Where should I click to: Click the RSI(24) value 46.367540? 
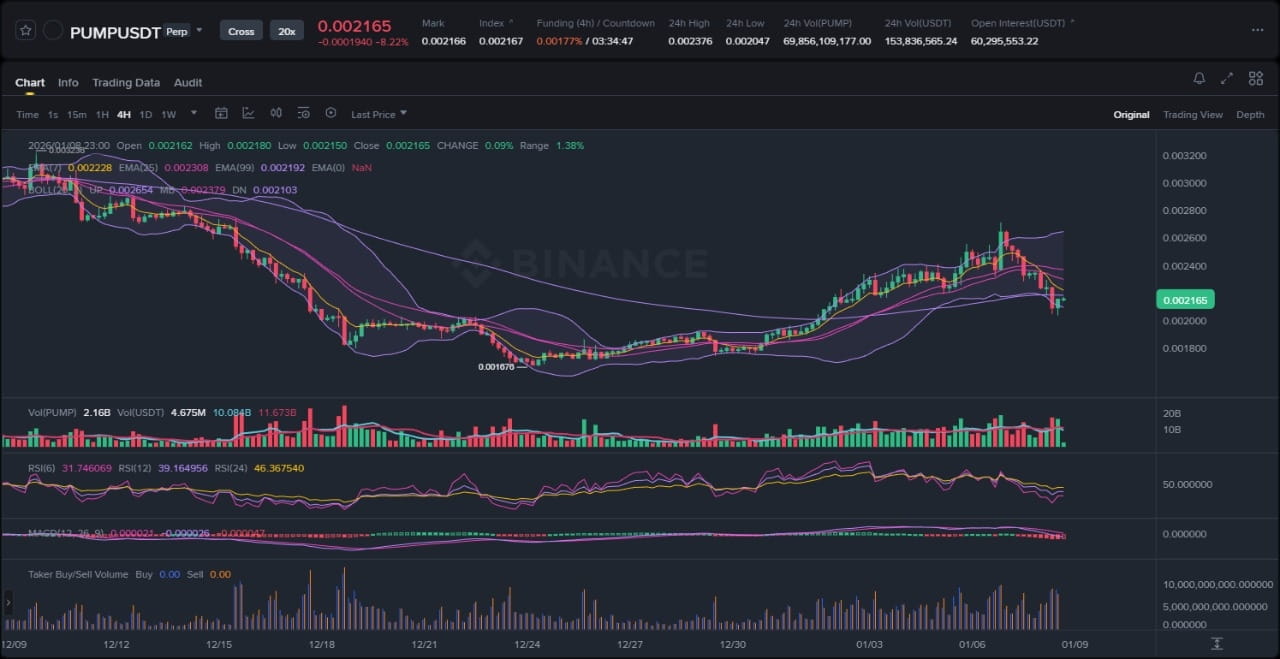(x=280, y=467)
